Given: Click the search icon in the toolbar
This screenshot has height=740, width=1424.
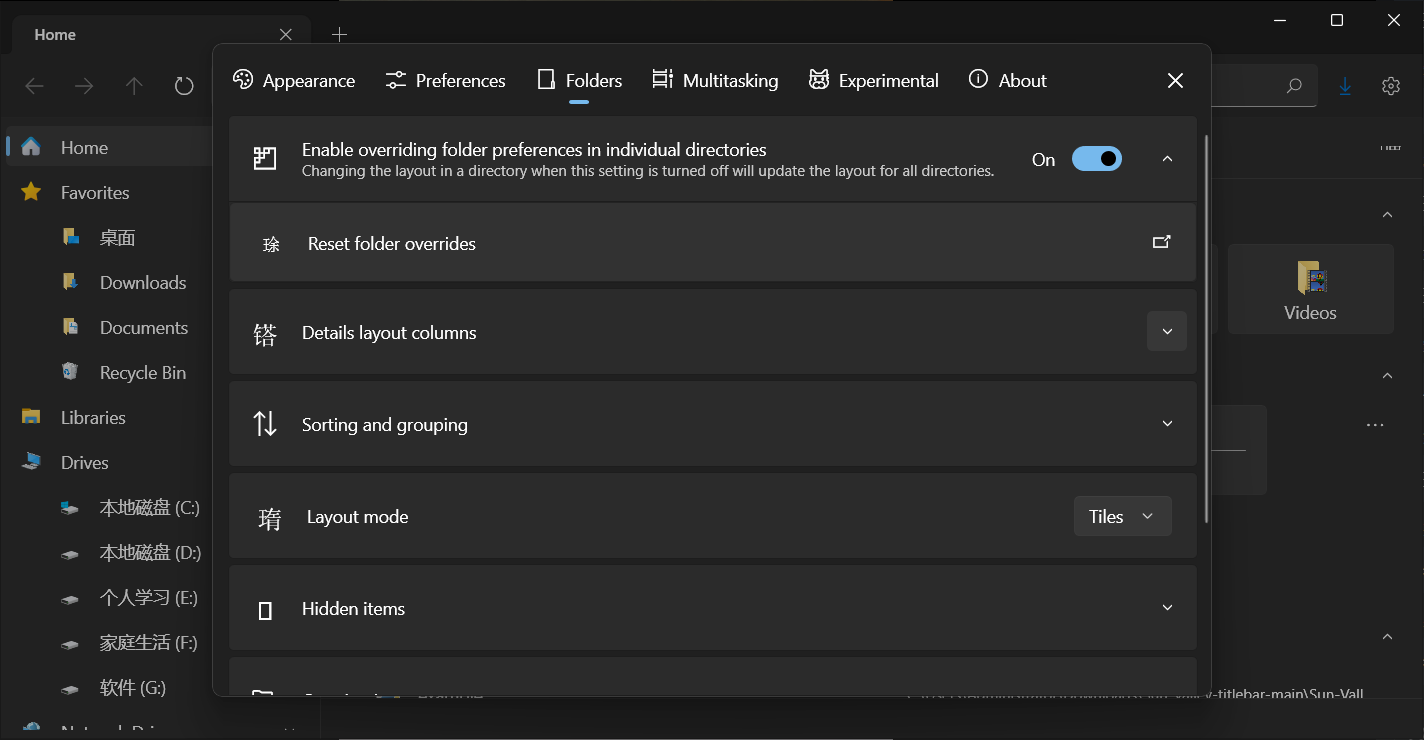Looking at the screenshot, I should tap(1293, 86).
